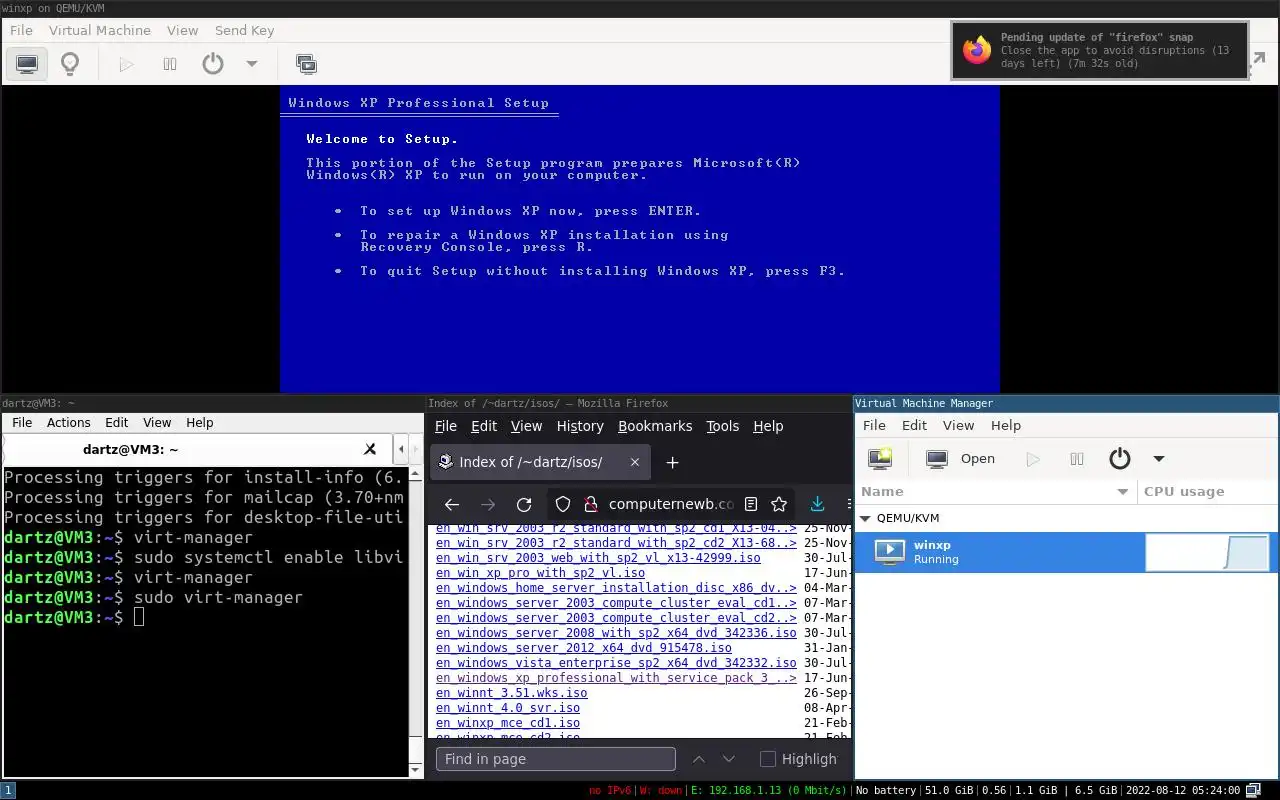Open File menu in winxp console window

pyautogui.click(x=21, y=30)
